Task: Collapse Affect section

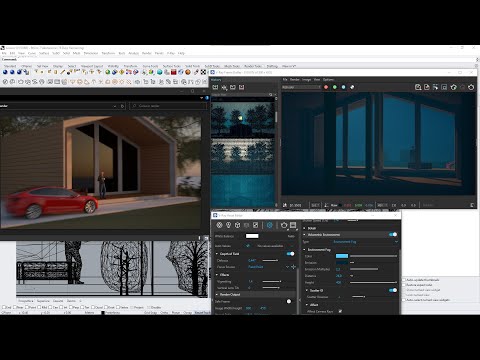Action: coord(307,305)
